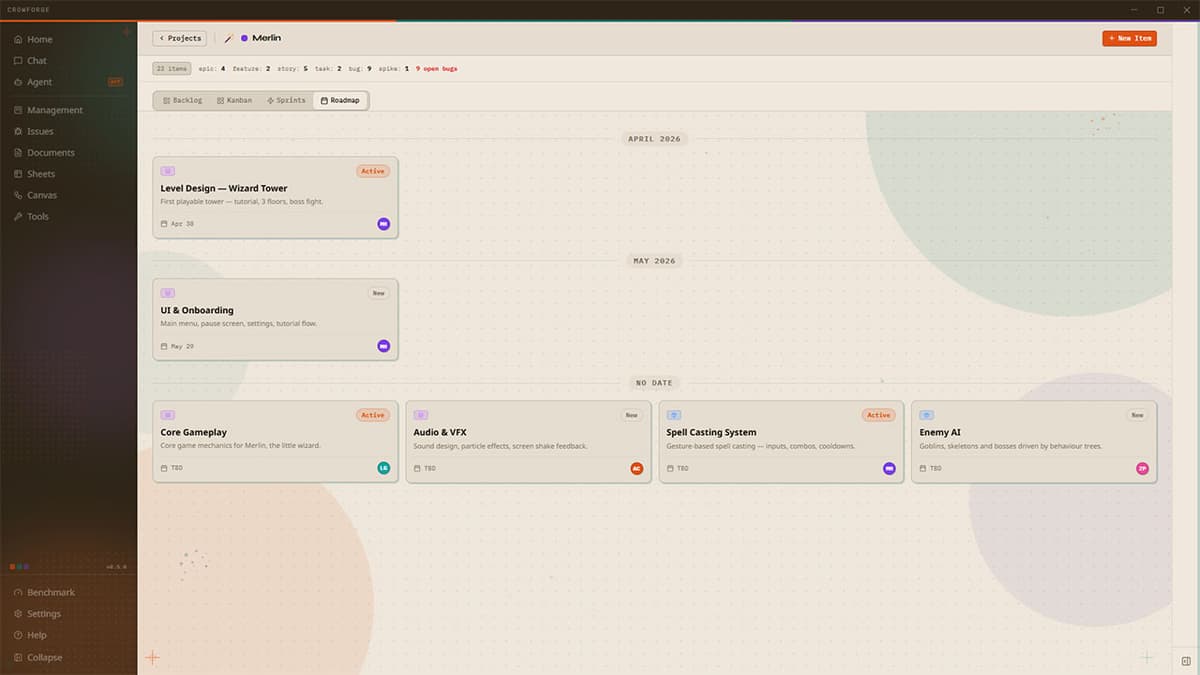1200x675 pixels.
Task: Open the Level Design — Wizard Tower card
Action: click(x=275, y=197)
